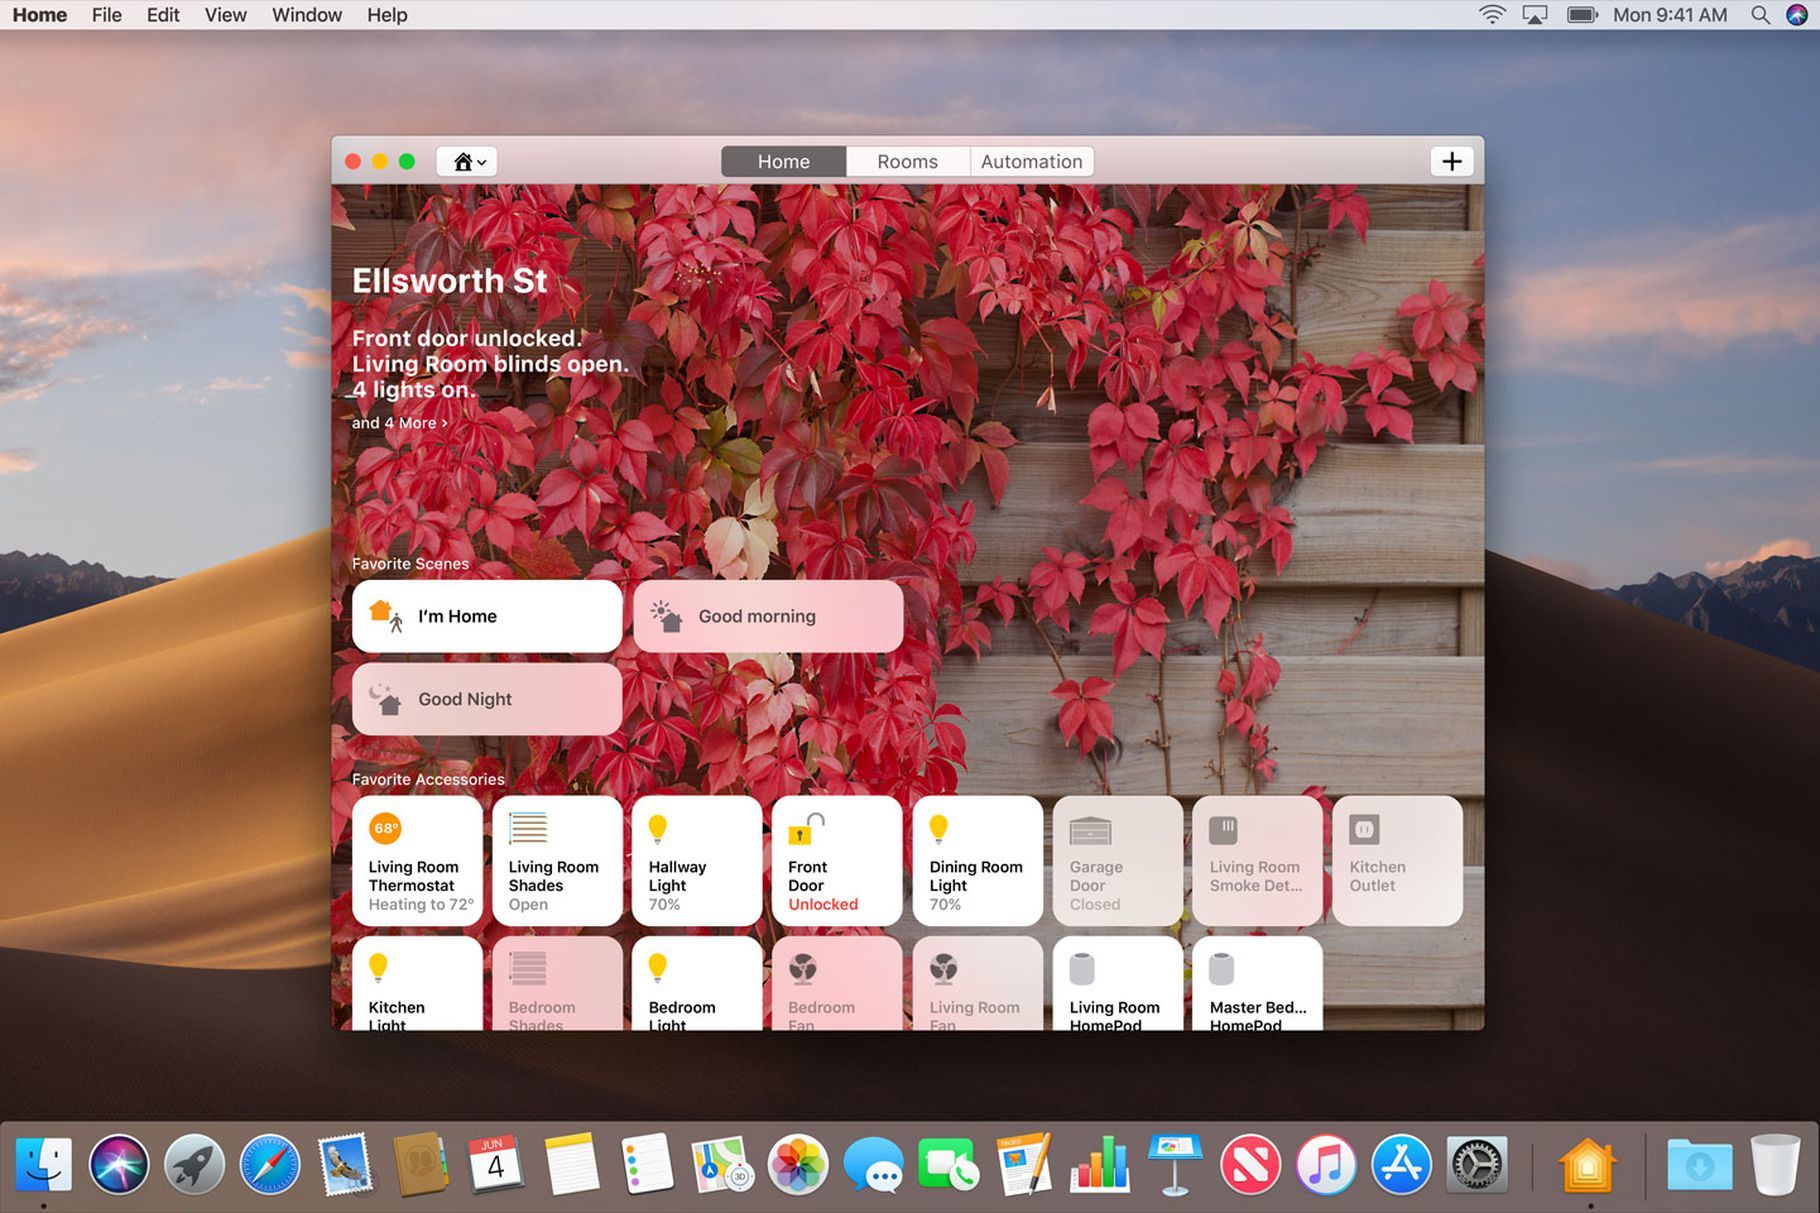Click the Wi-Fi status icon
1820x1213 pixels.
[1492, 15]
